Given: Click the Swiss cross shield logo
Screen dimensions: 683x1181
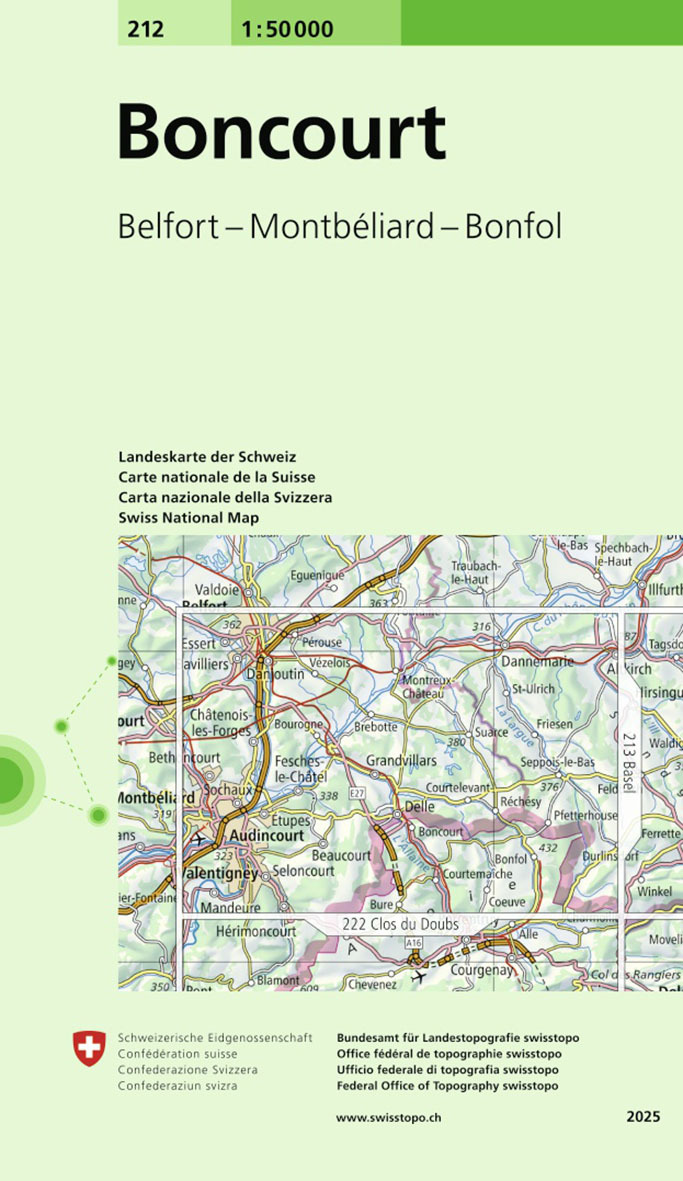Looking at the screenshot, I should point(89,1049).
